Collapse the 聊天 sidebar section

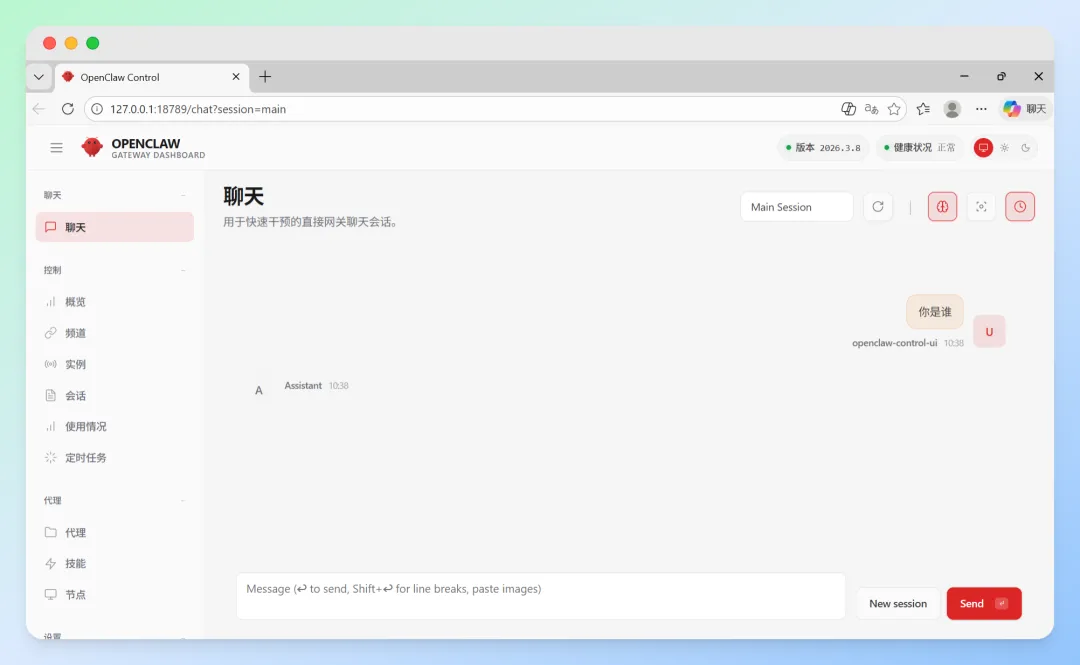point(114,195)
